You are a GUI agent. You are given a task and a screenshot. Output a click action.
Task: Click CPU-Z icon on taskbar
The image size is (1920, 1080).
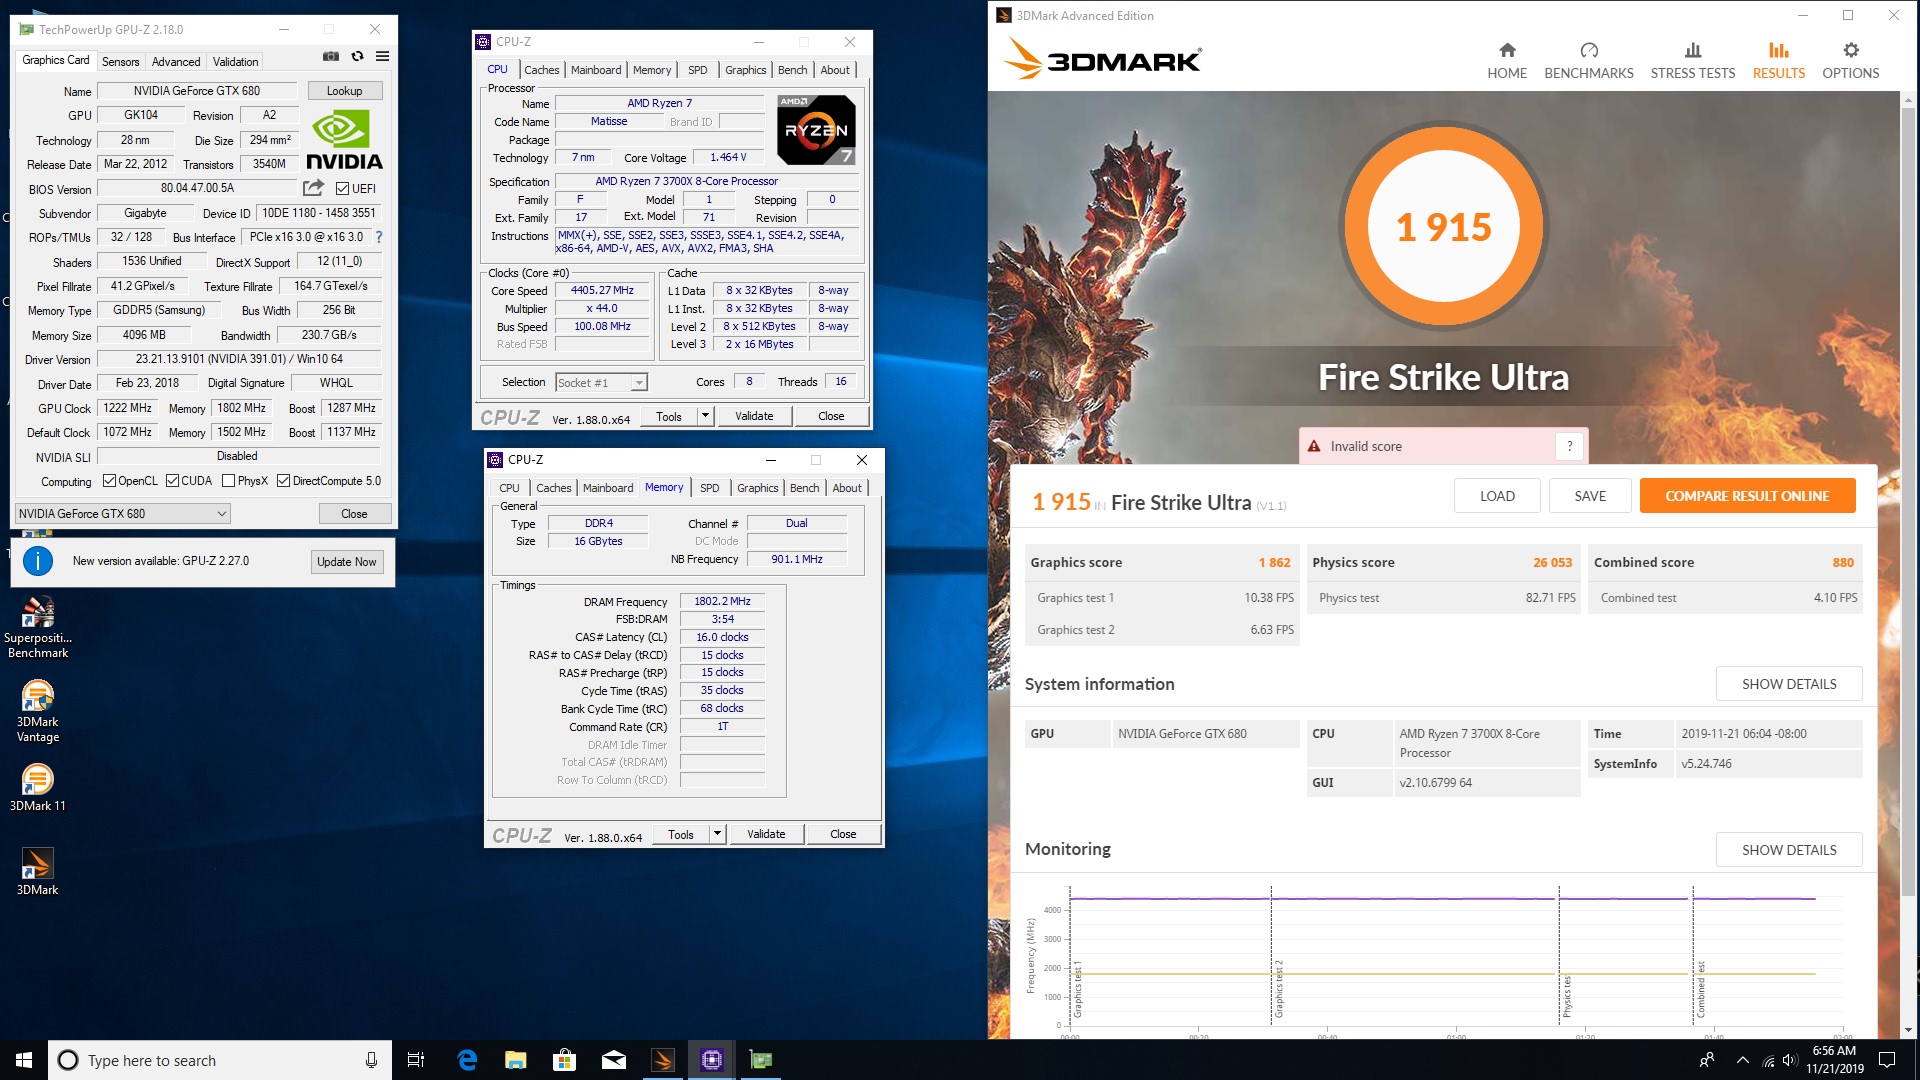click(x=712, y=1060)
